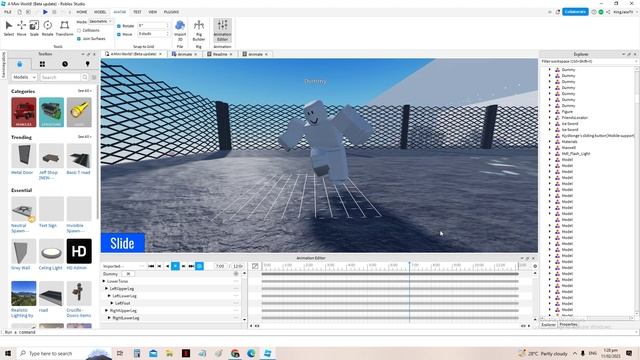Click the New file icon beside FILE

point(19,12)
